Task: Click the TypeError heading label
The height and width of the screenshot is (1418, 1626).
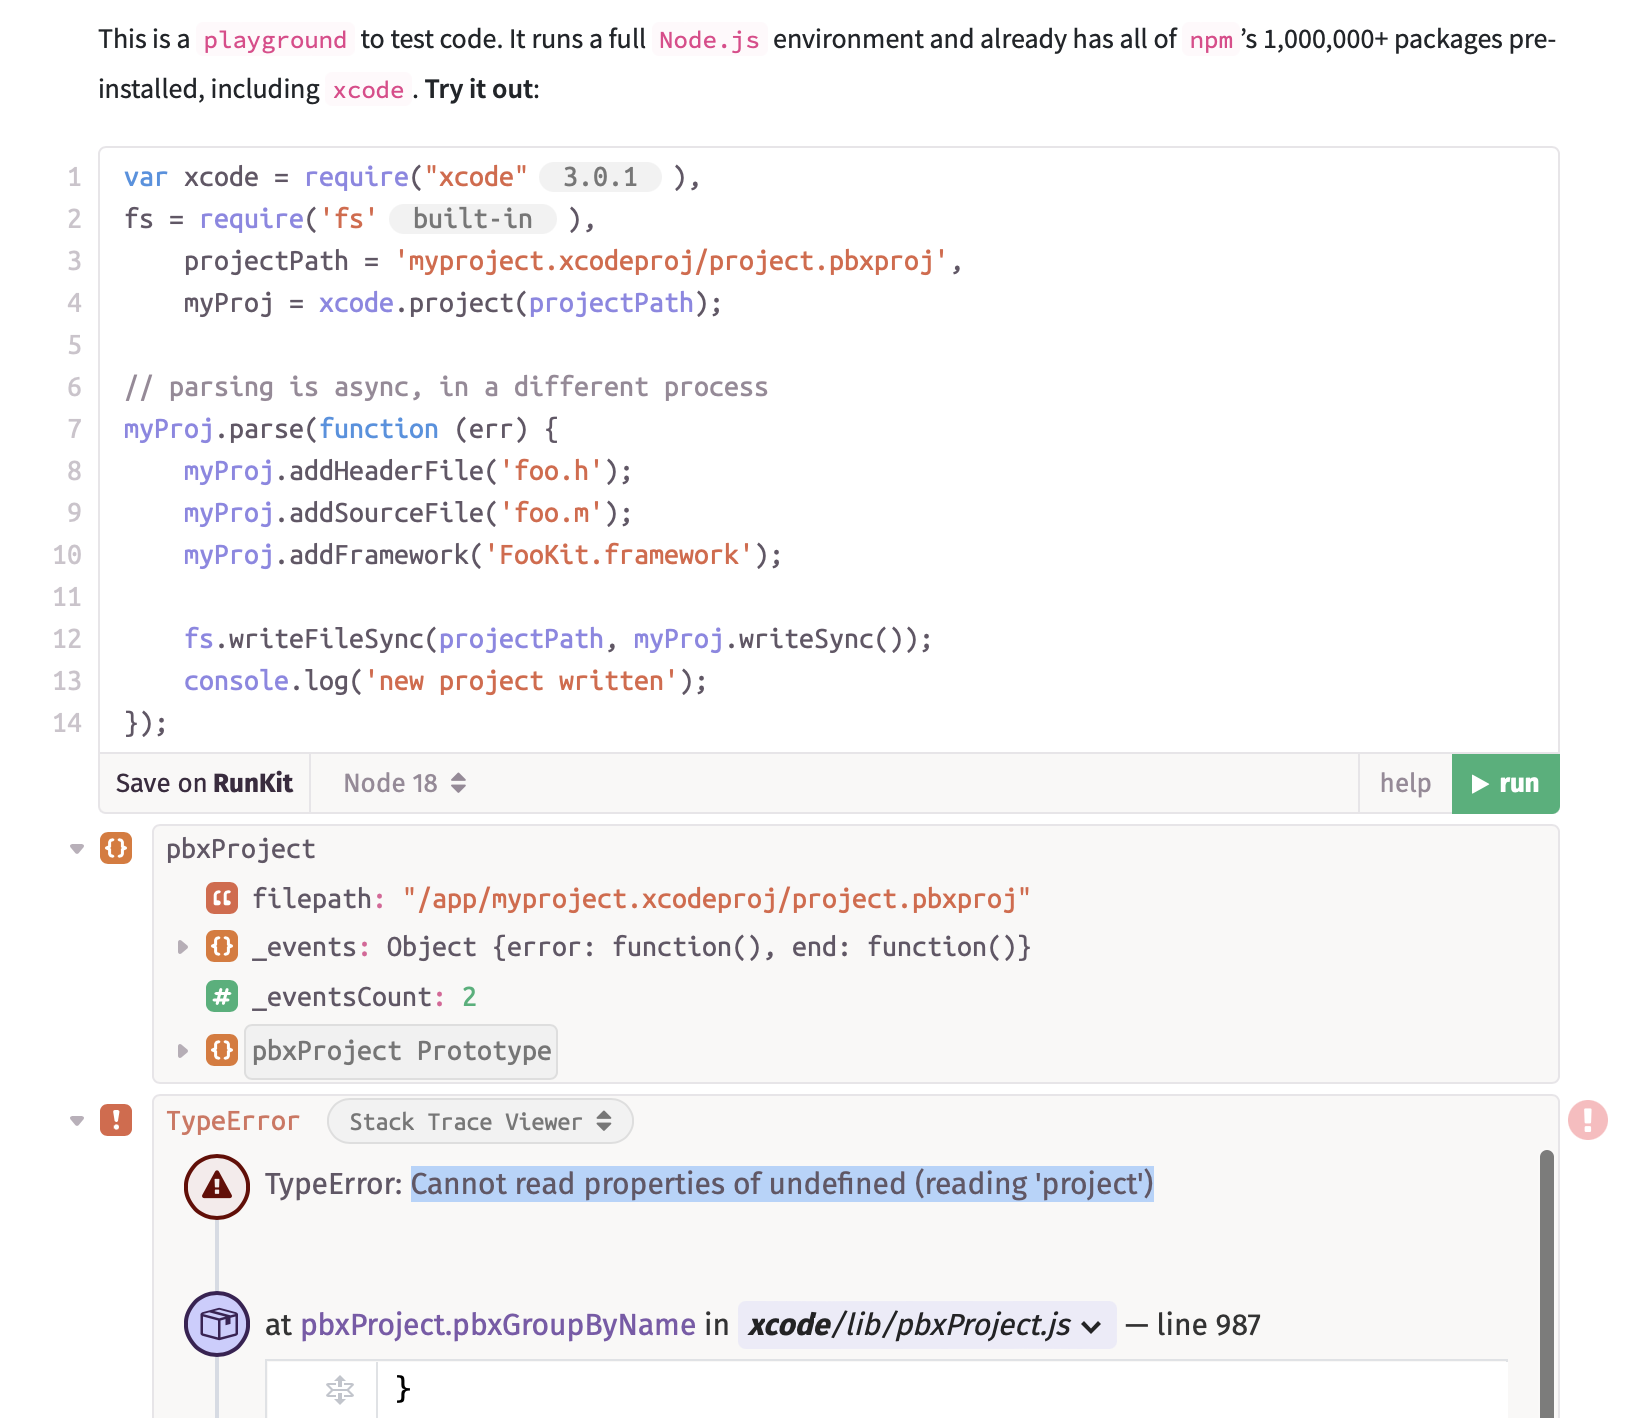Action: click(x=233, y=1121)
